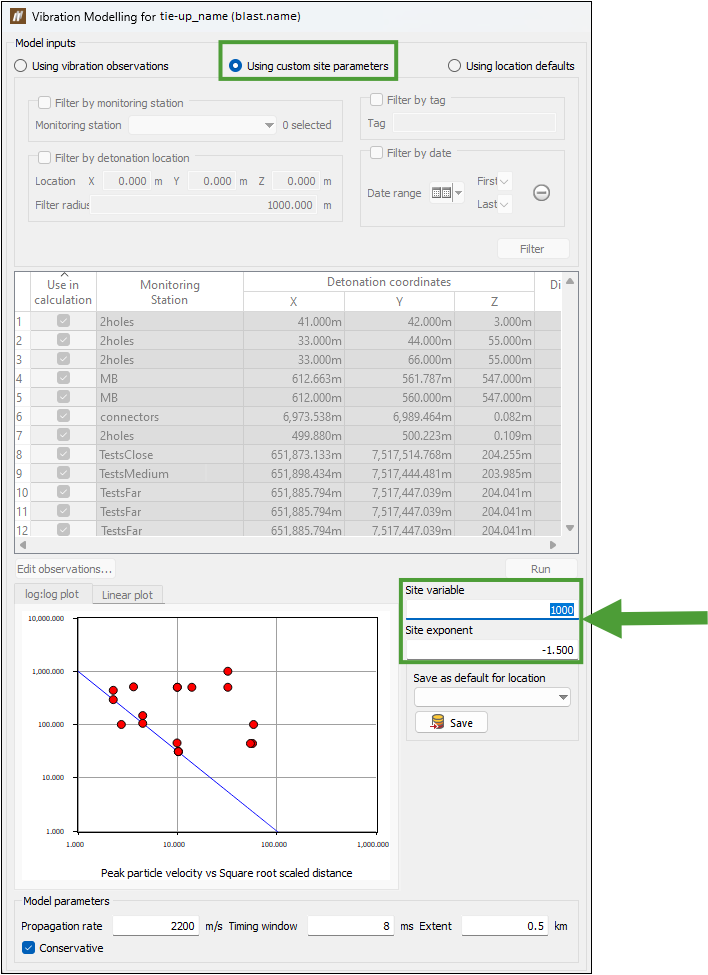708x975 pixels.
Task: Enable Filter by monitoring station checkbox
Action: point(45,103)
